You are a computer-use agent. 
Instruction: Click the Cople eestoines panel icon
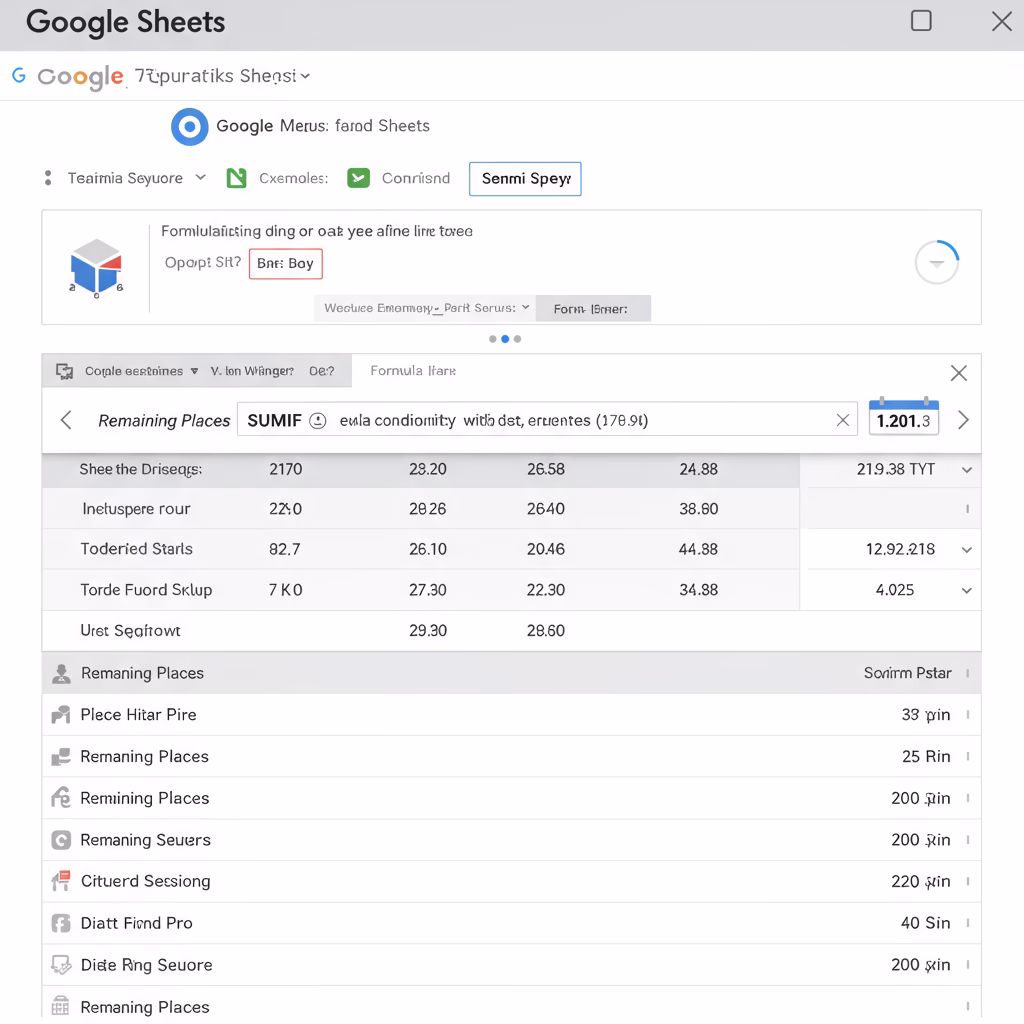pos(64,371)
